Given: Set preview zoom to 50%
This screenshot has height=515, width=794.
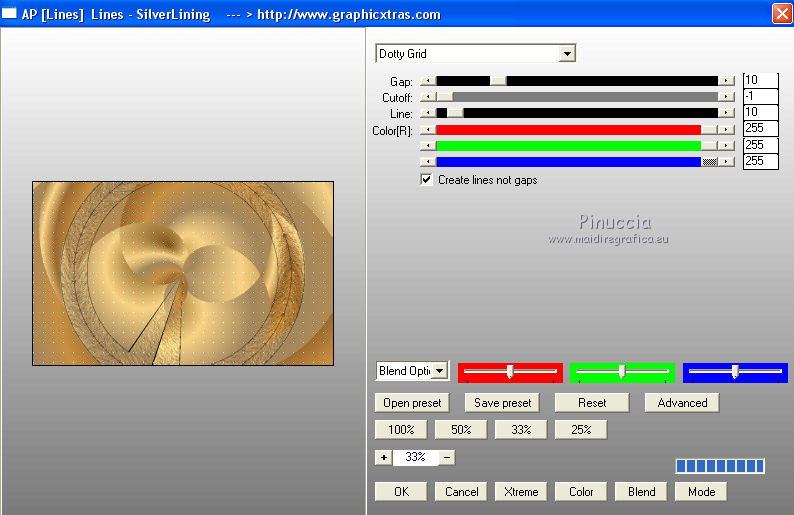Looking at the screenshot, I should [x=461, y=429].
